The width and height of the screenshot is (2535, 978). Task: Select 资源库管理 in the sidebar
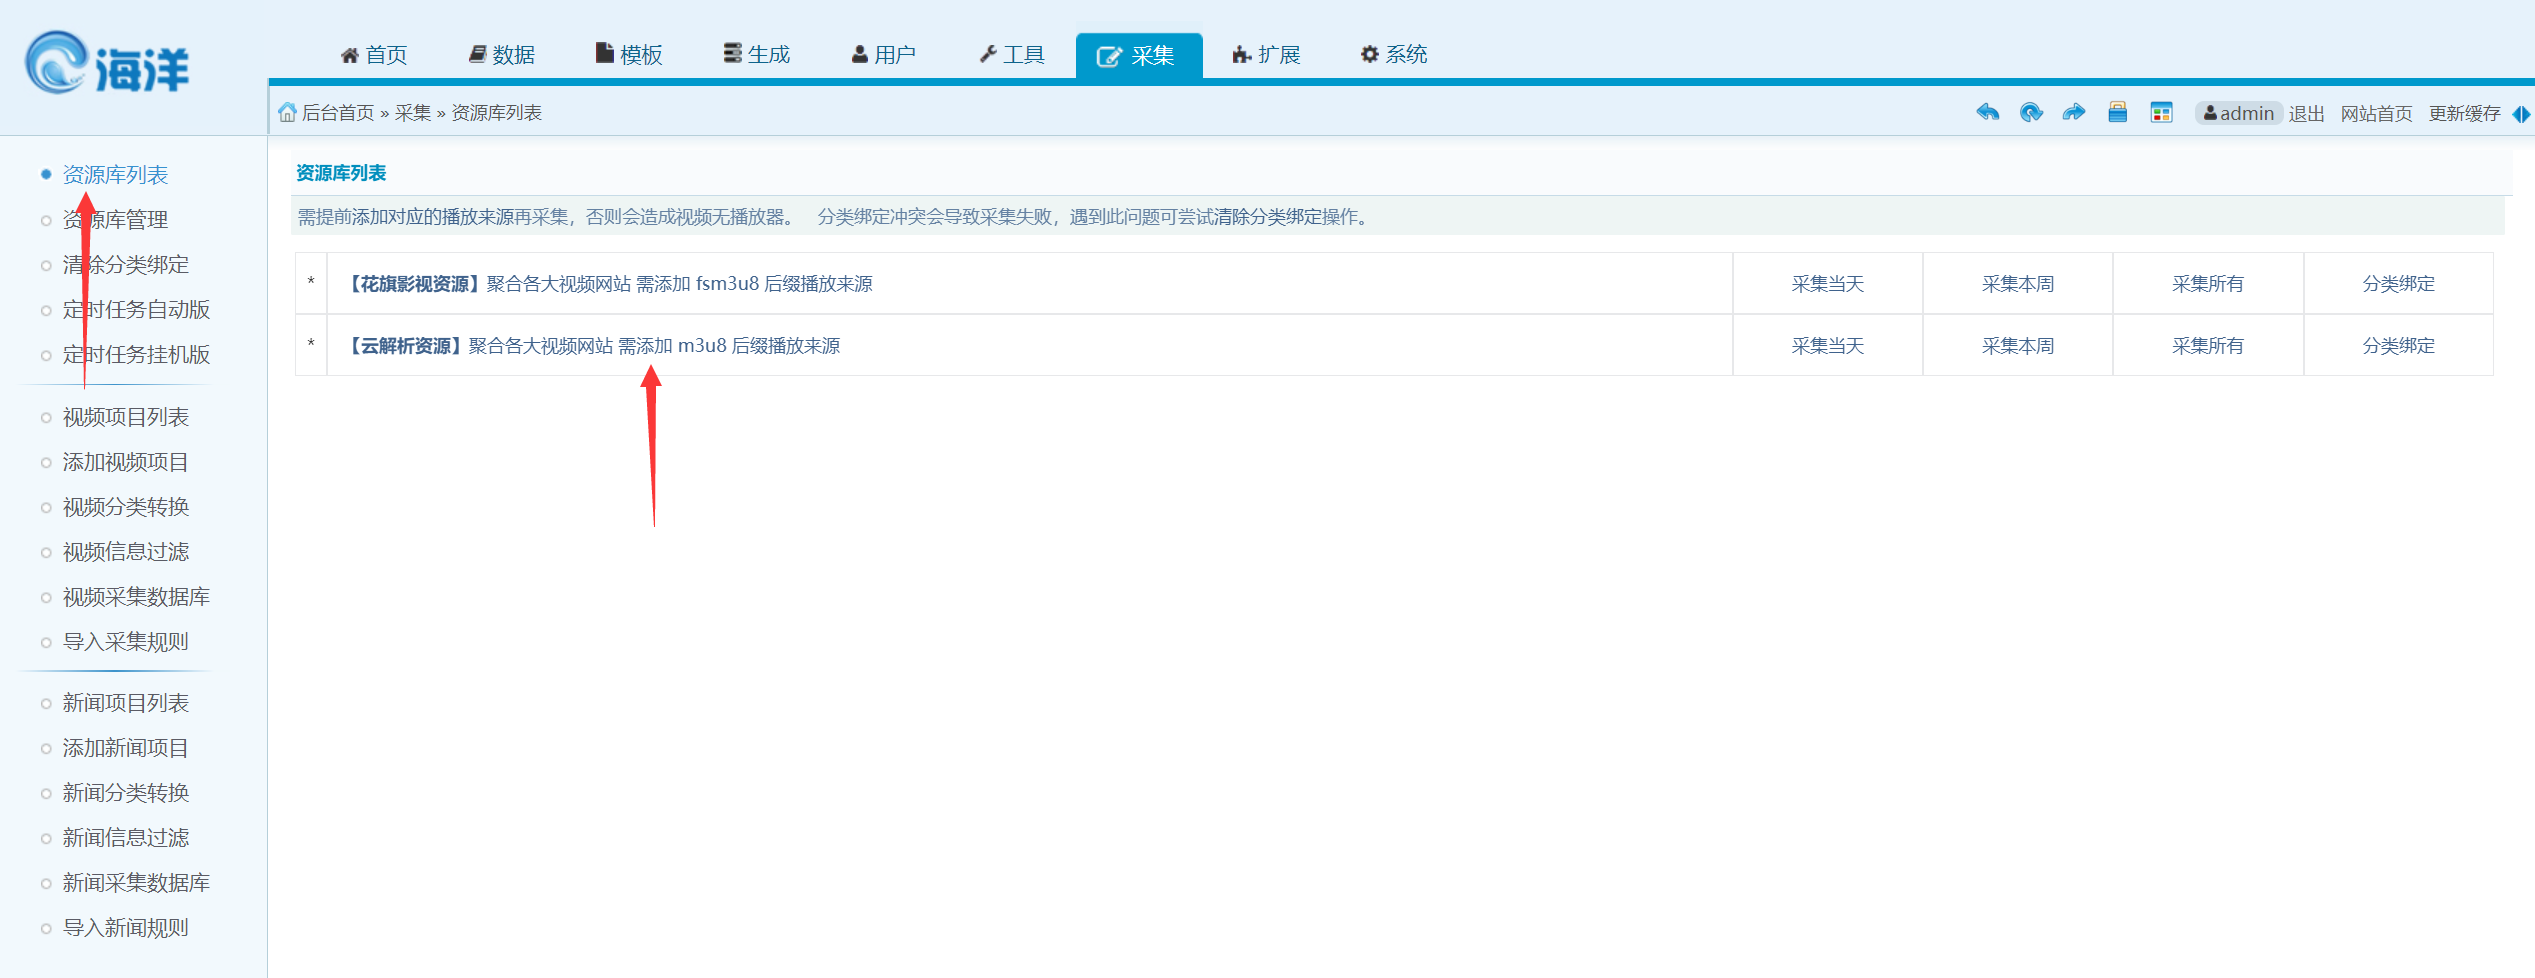115,220
